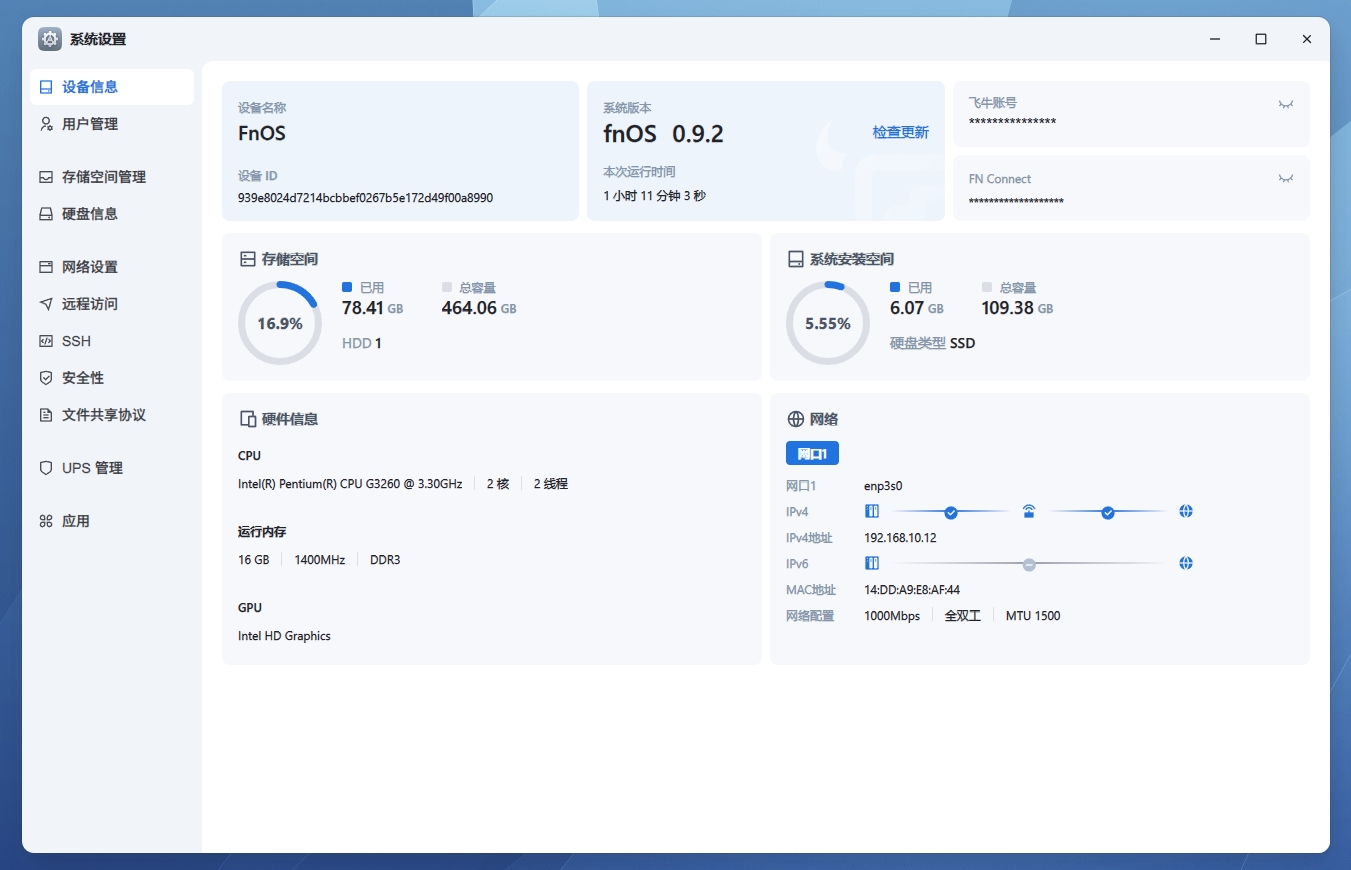
Task: Click the 16.9% storage usage ring
Action: pyautogui.click(x=279, y=323)
